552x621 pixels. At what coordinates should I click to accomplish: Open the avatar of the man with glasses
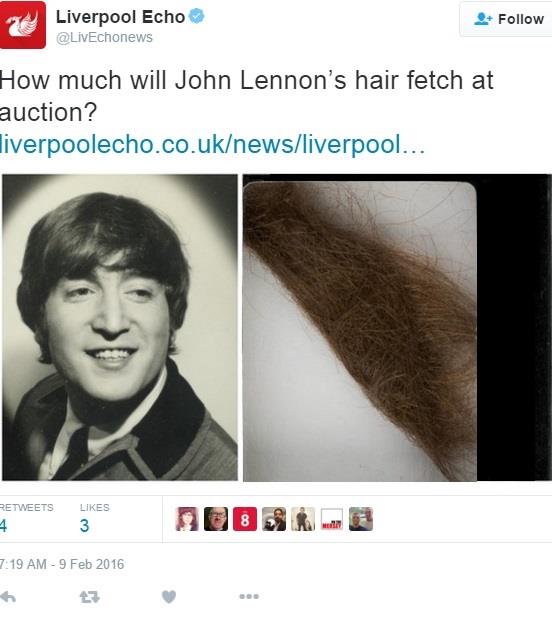tap(216, 519)
